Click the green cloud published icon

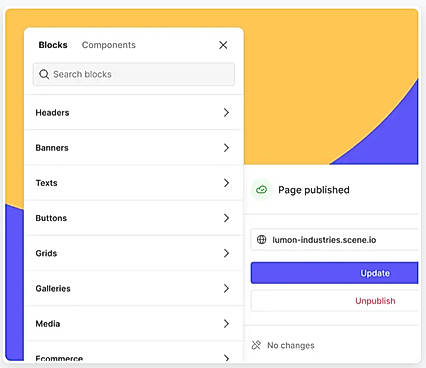[262, 190]
